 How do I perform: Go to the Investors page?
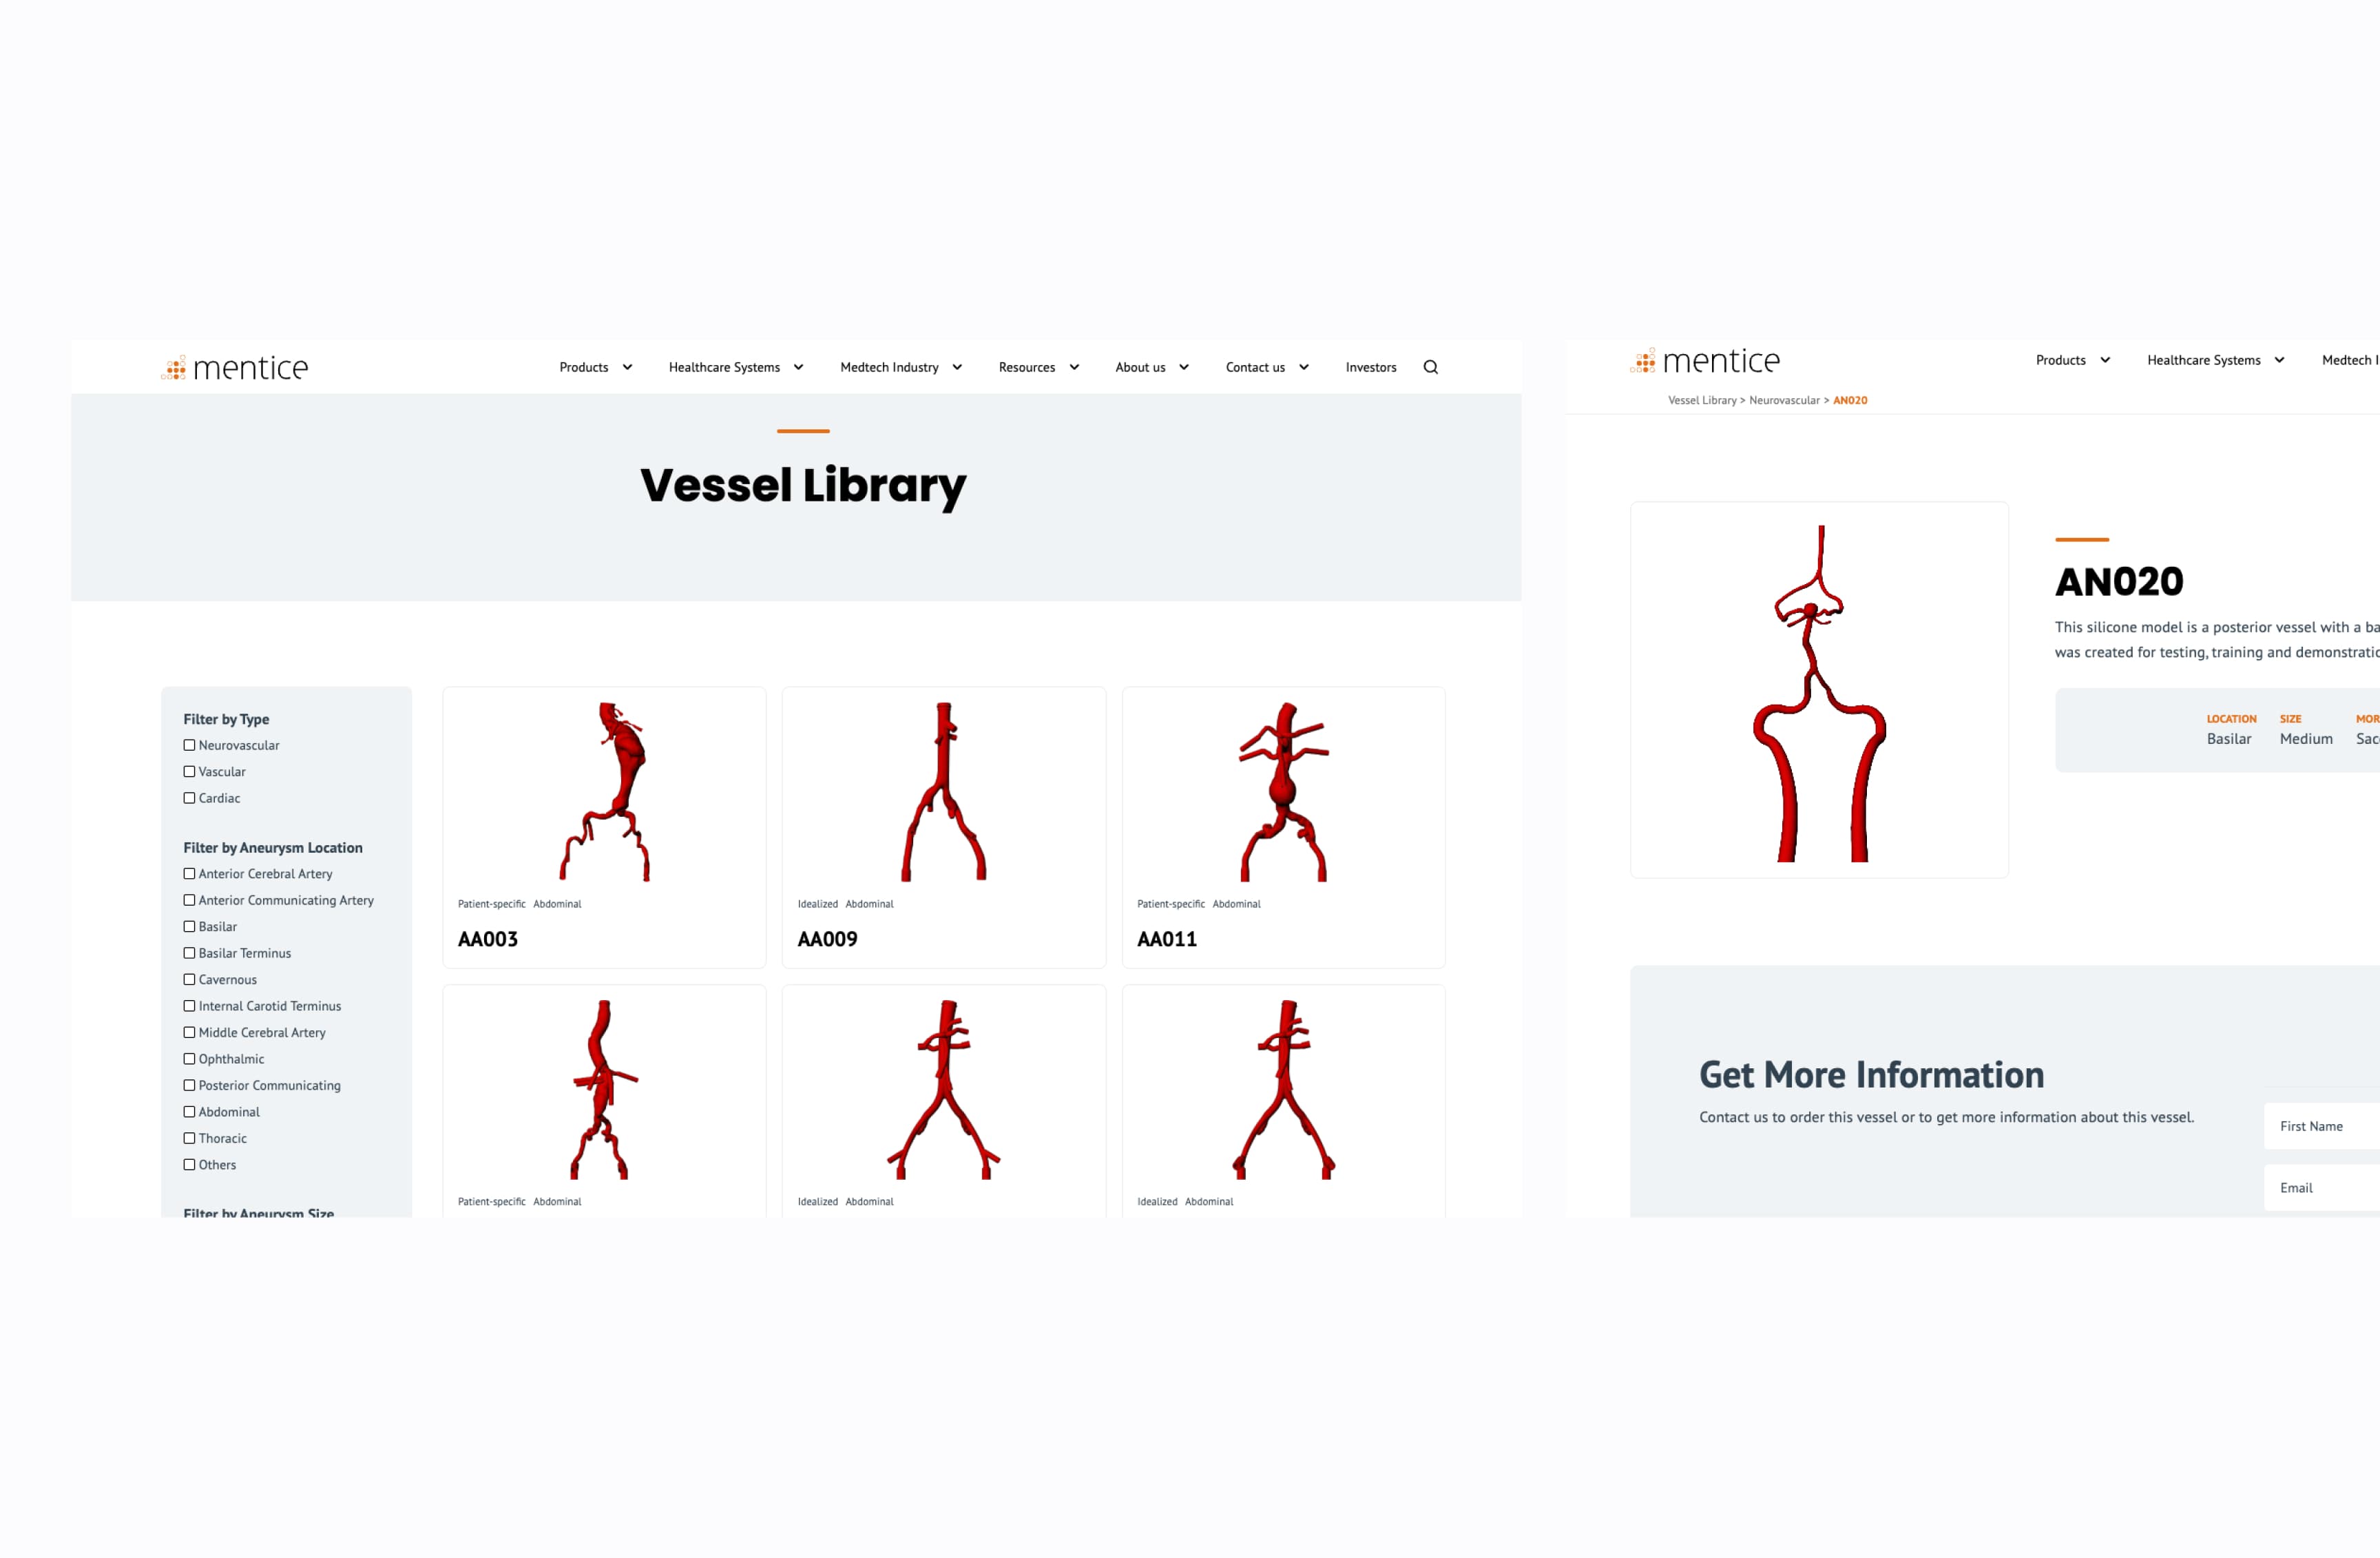point(1370,367)
